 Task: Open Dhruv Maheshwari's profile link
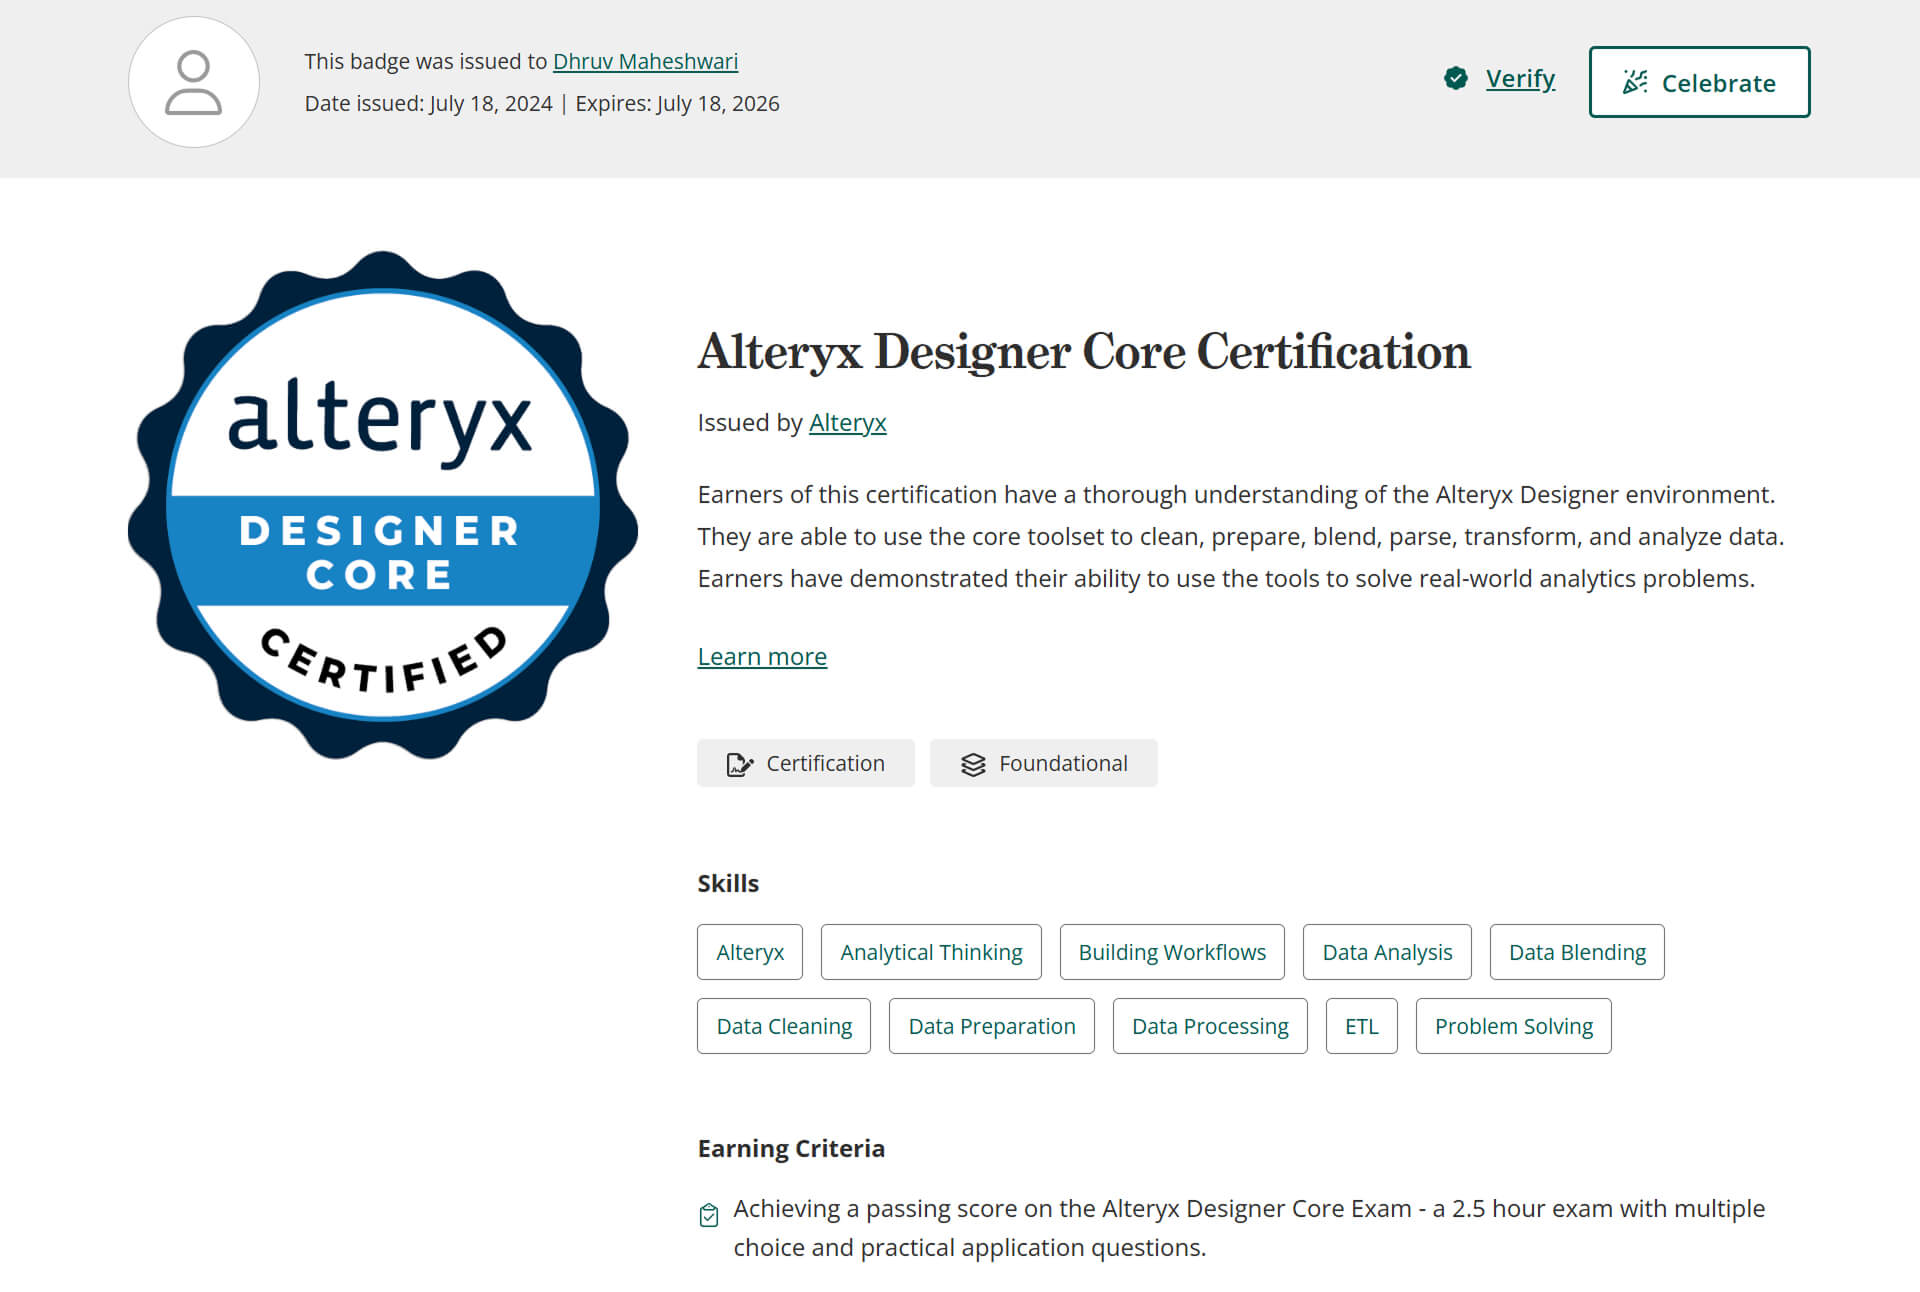(645, 61)
